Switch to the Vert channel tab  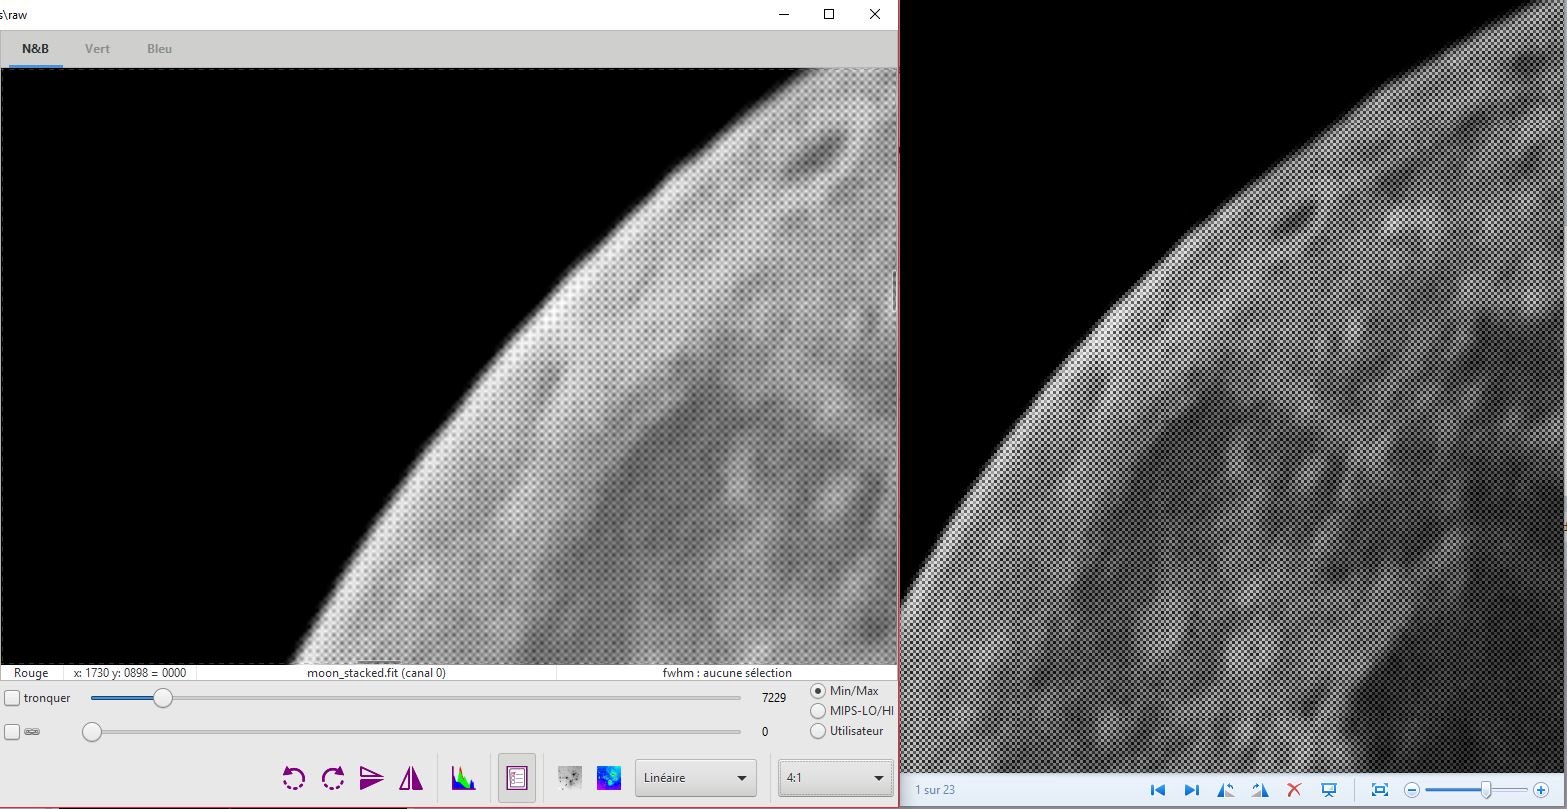(97, 49)
